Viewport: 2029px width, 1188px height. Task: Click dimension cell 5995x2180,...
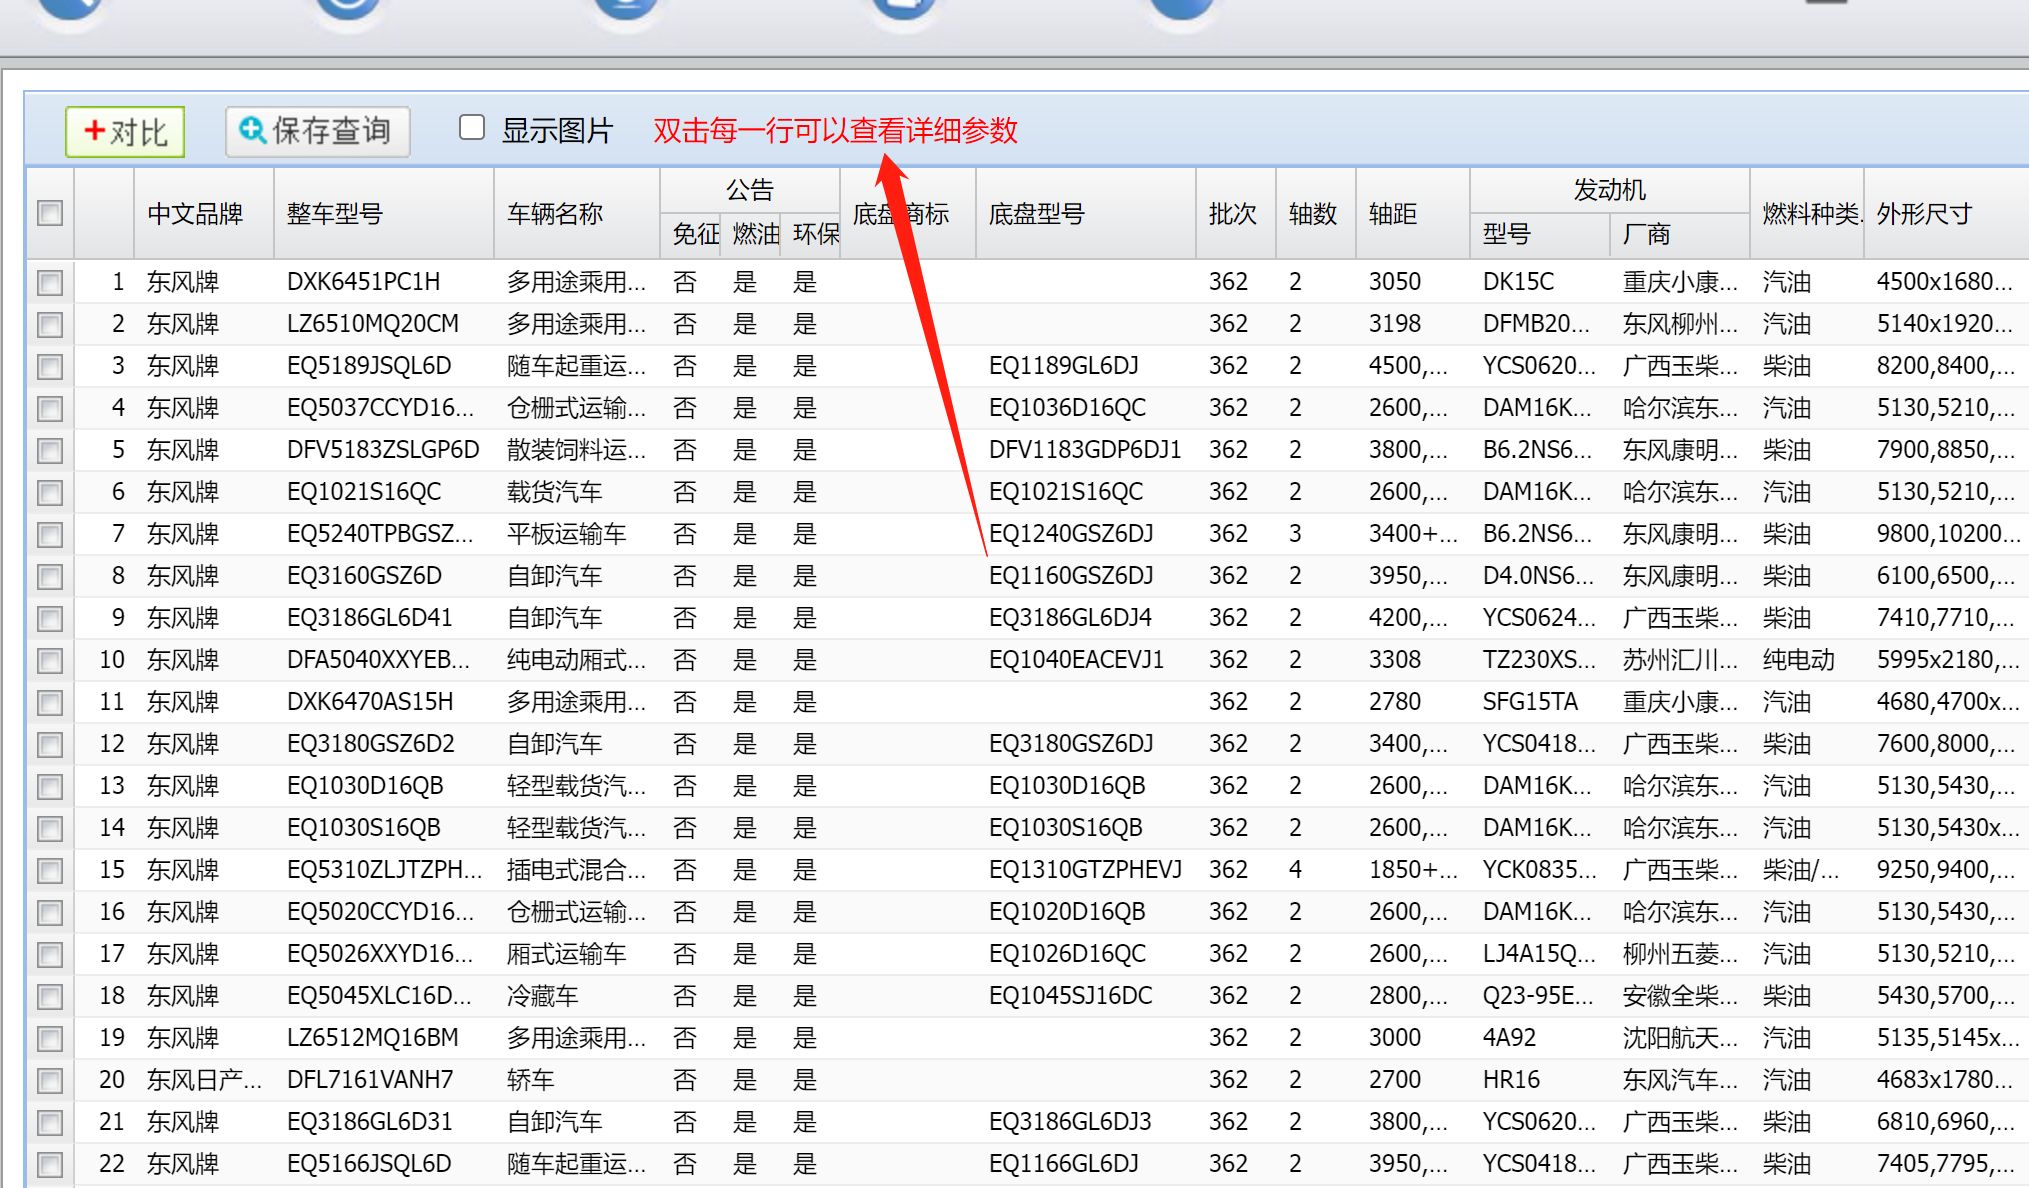(1946, 660)
